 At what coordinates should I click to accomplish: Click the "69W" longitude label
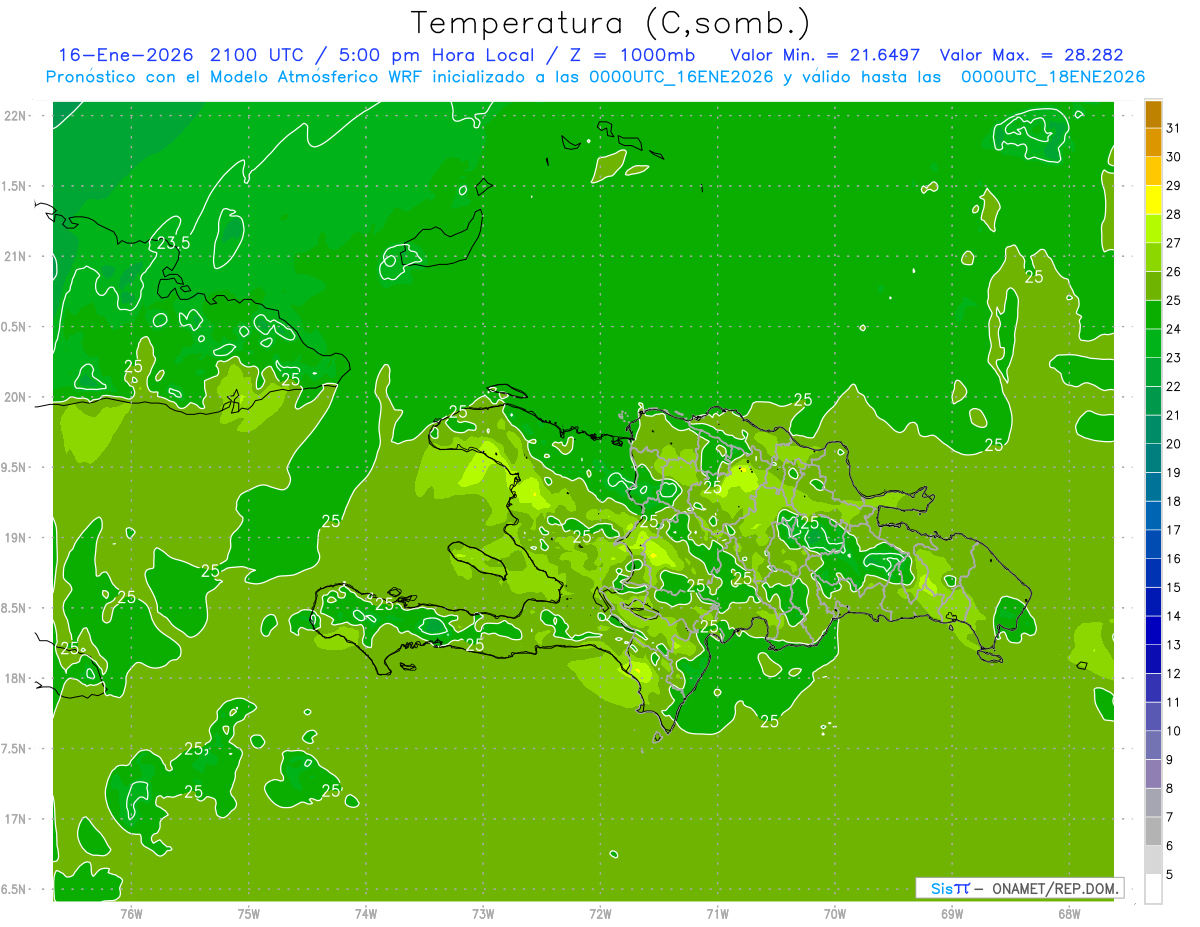point(952,913)
